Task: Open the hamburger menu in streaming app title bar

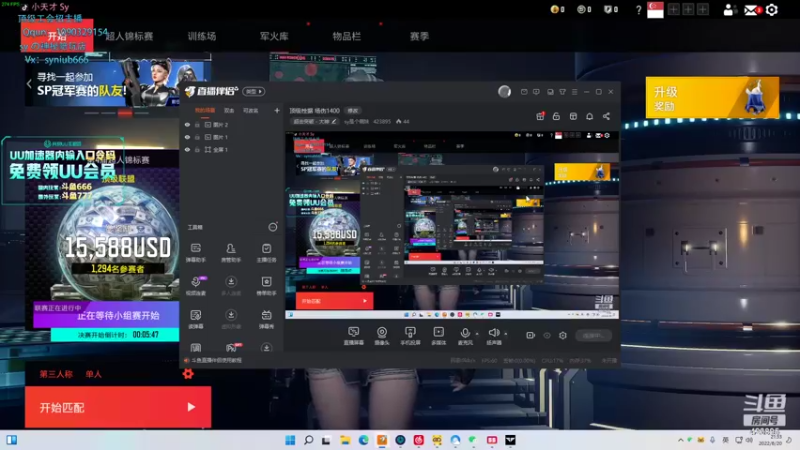Action: 574,92
